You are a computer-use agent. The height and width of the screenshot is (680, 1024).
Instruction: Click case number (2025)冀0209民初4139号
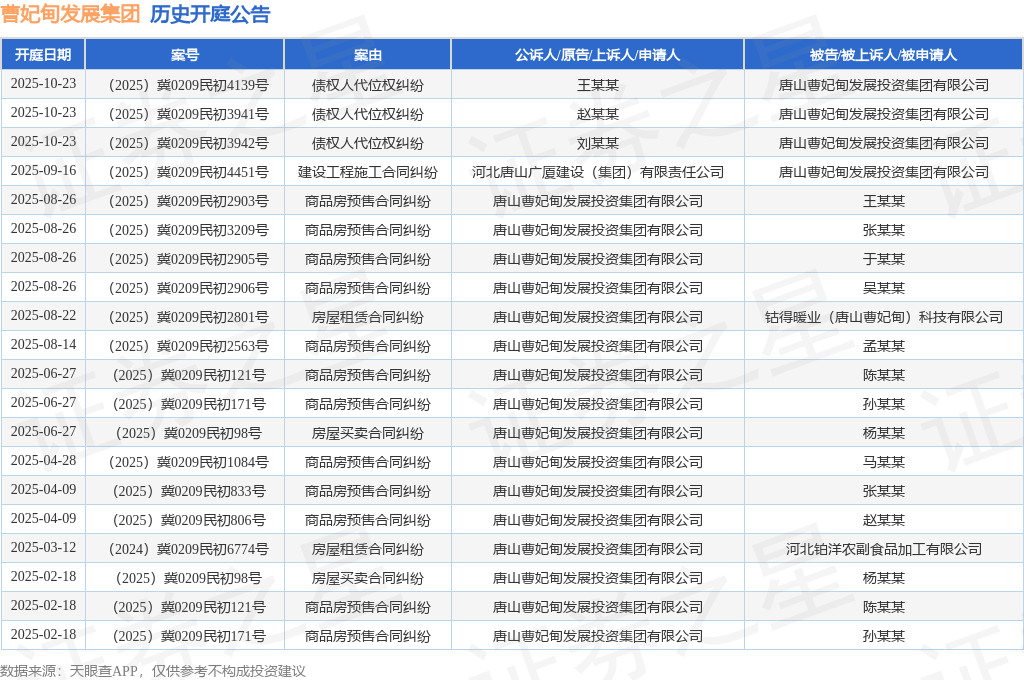click(189, 86)
